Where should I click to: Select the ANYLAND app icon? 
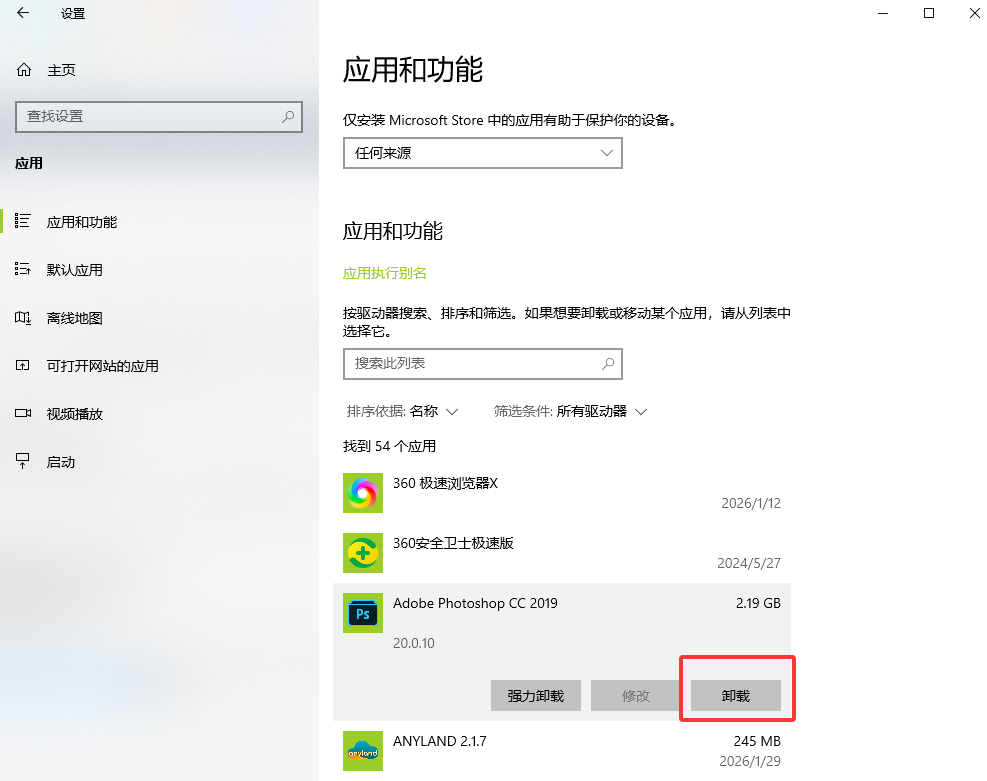click(362, 751)
